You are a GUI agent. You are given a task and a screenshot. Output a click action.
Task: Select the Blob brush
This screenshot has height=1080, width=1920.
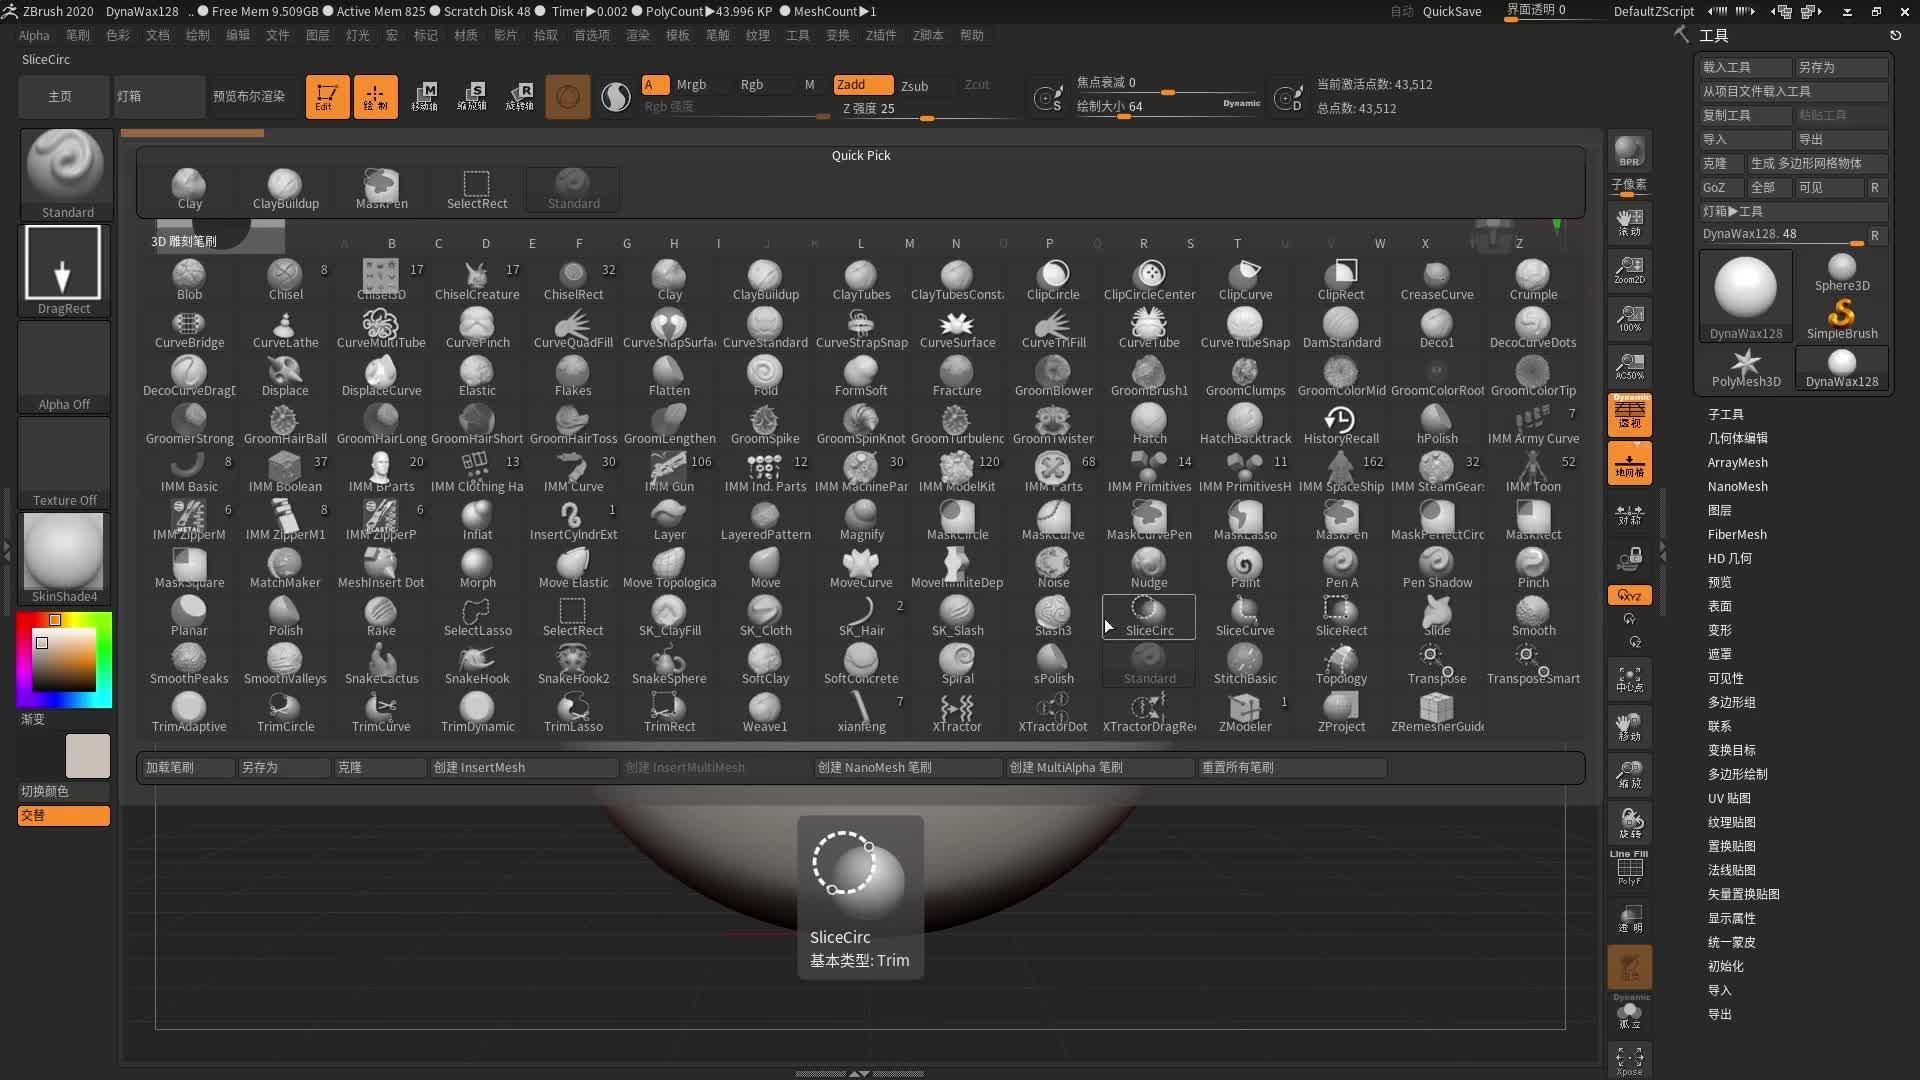(189, 280)
